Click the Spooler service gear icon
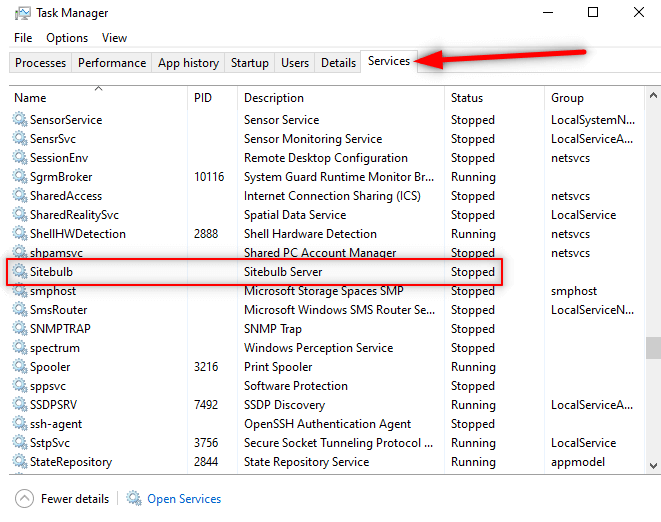 pyautogui.click(x=20, y=367)
